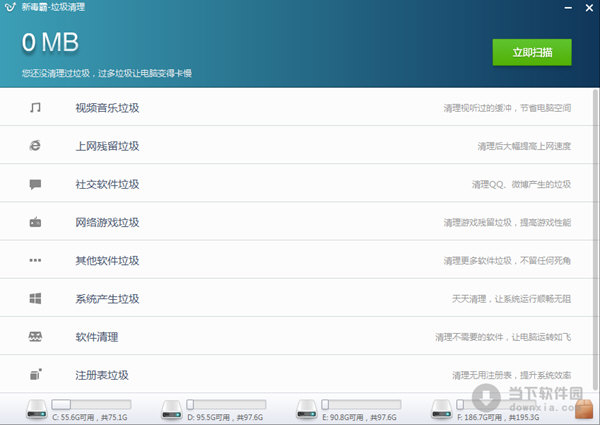The image size is (600, 425).
Task: Select the 社交软件垃圾 row label
Action: point(107,184)
